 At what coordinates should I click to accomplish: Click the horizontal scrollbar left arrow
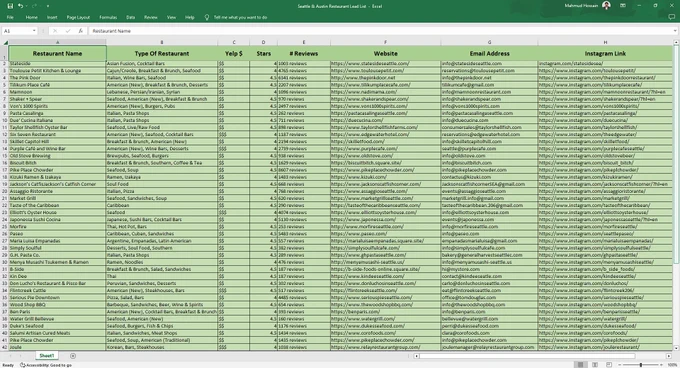click(416, 356)
